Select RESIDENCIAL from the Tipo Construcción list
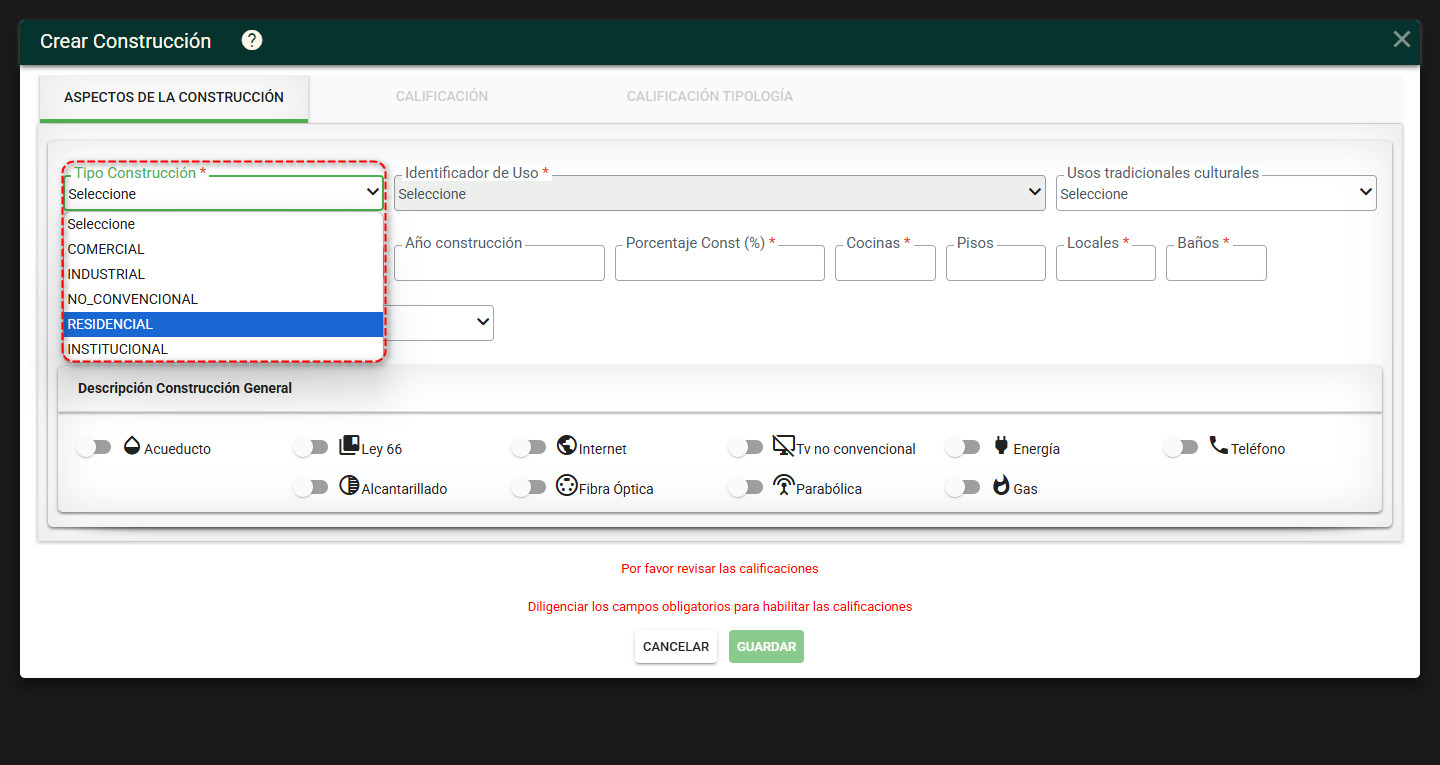Image resolution: width=1440 pixels, height=765 pixels. pyautogui.click(x=224, y=324)
